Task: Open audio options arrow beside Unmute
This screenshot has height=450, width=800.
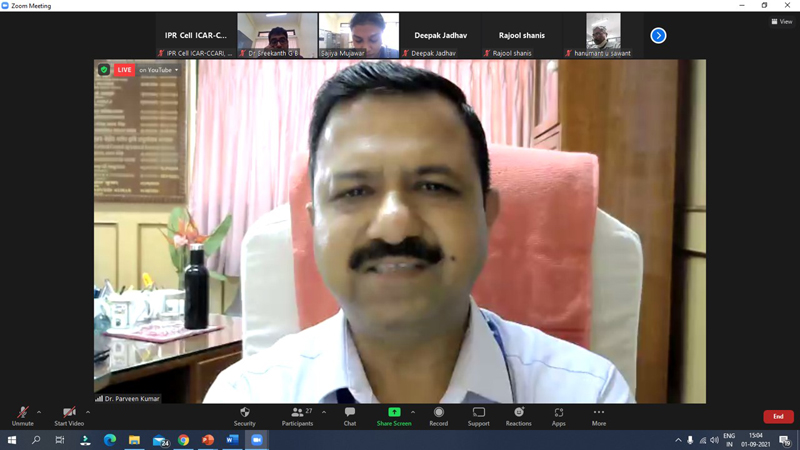Action: 39,412
